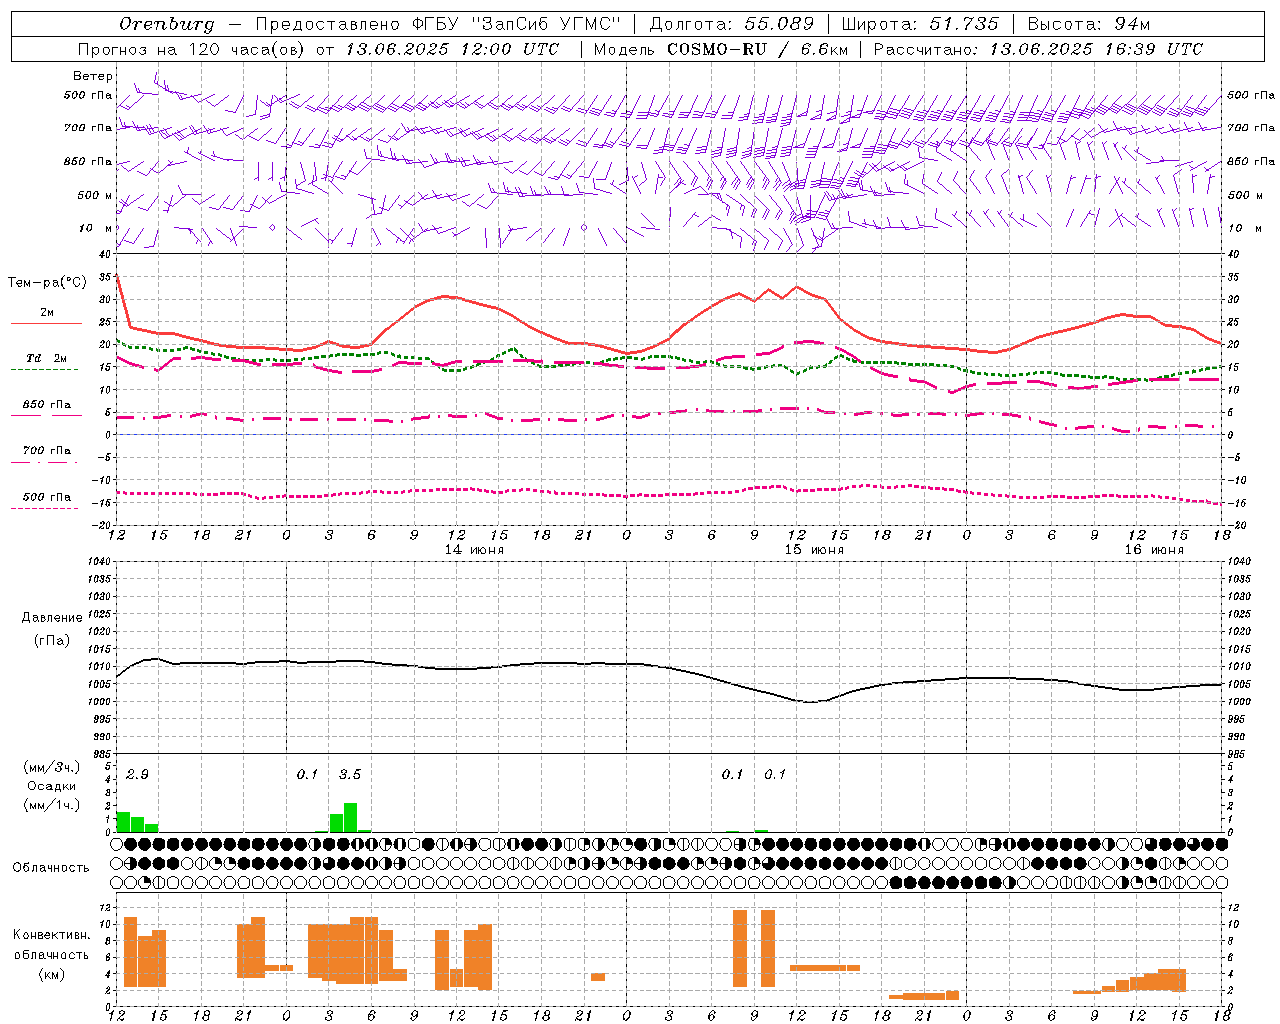
Task: Click the '16 июня' date label
Action: pos(1154,550)
